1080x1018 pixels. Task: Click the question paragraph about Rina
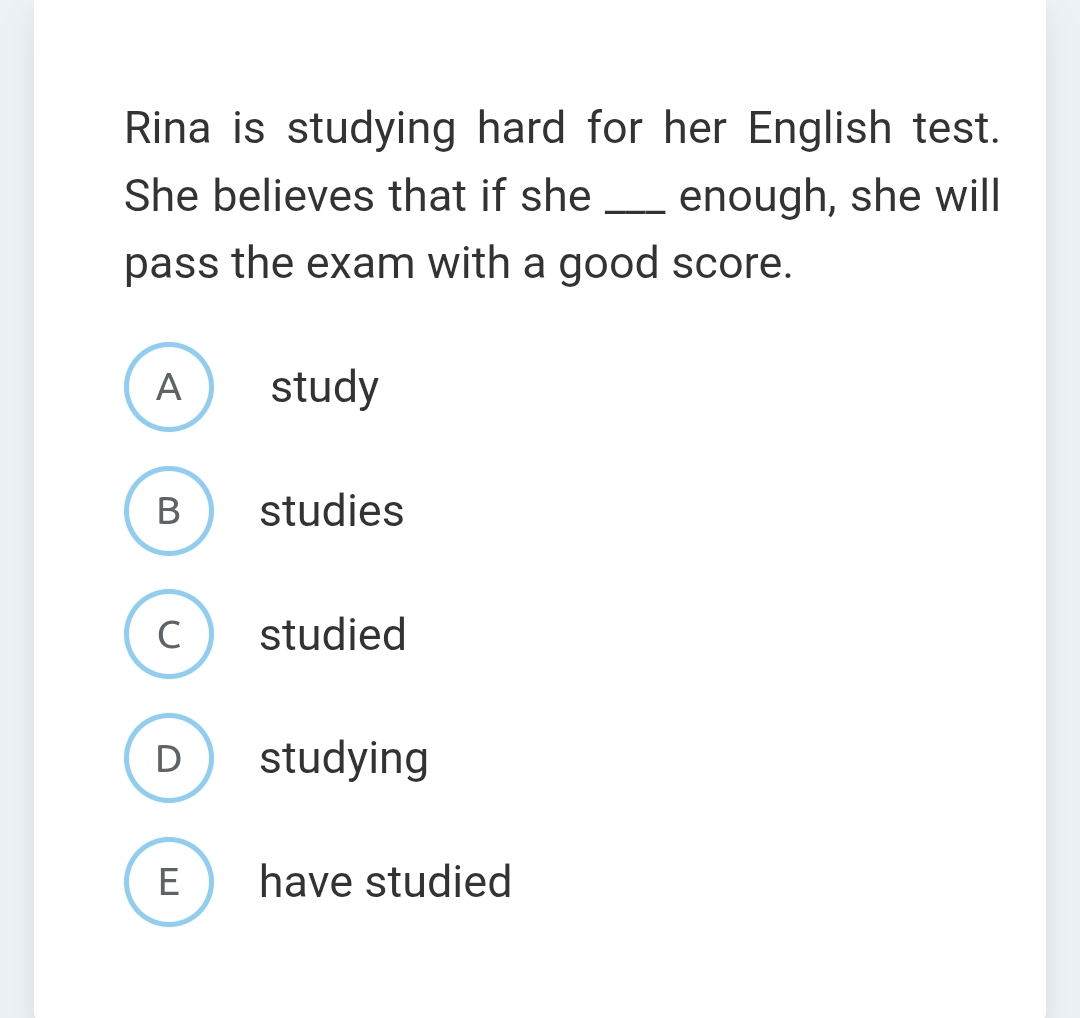560,195
